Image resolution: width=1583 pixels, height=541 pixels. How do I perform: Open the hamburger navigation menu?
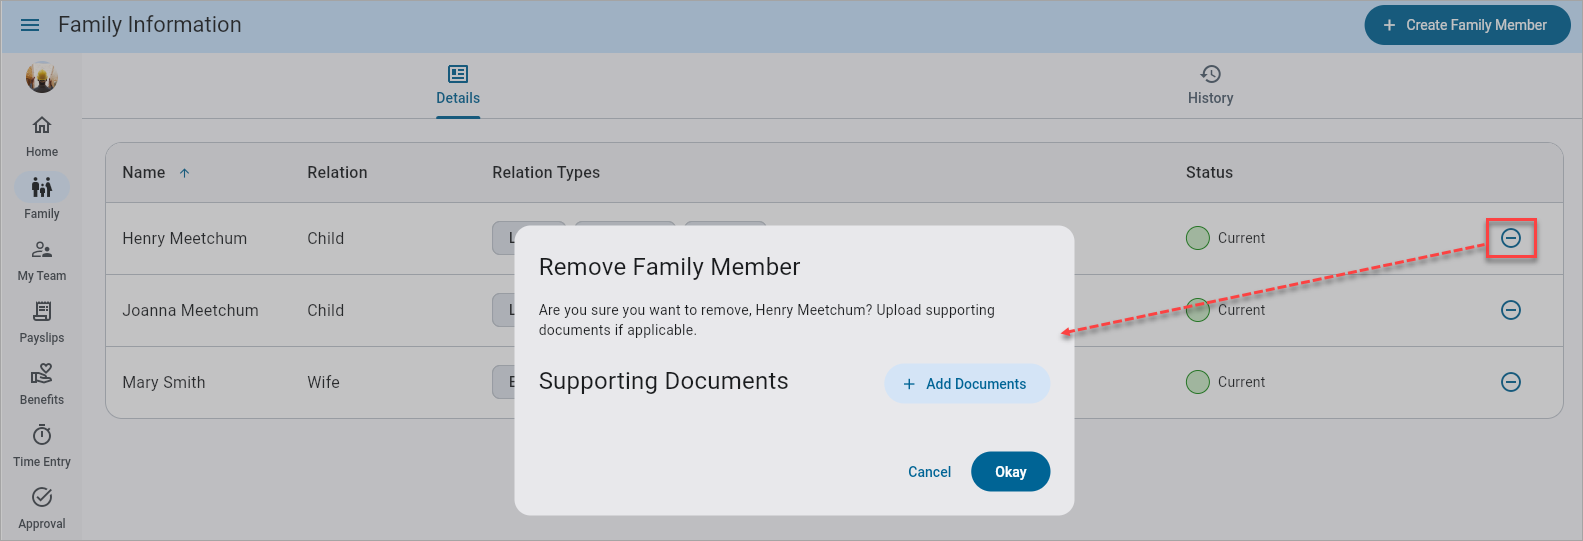coord(30,25)
